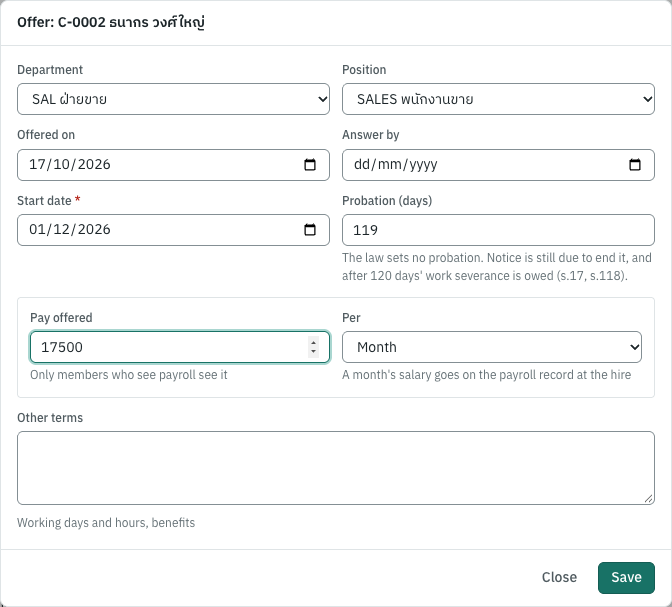Focus the Start date field
Screen dimensions: 672x607
pyautogui.click(x=173, y=230)
